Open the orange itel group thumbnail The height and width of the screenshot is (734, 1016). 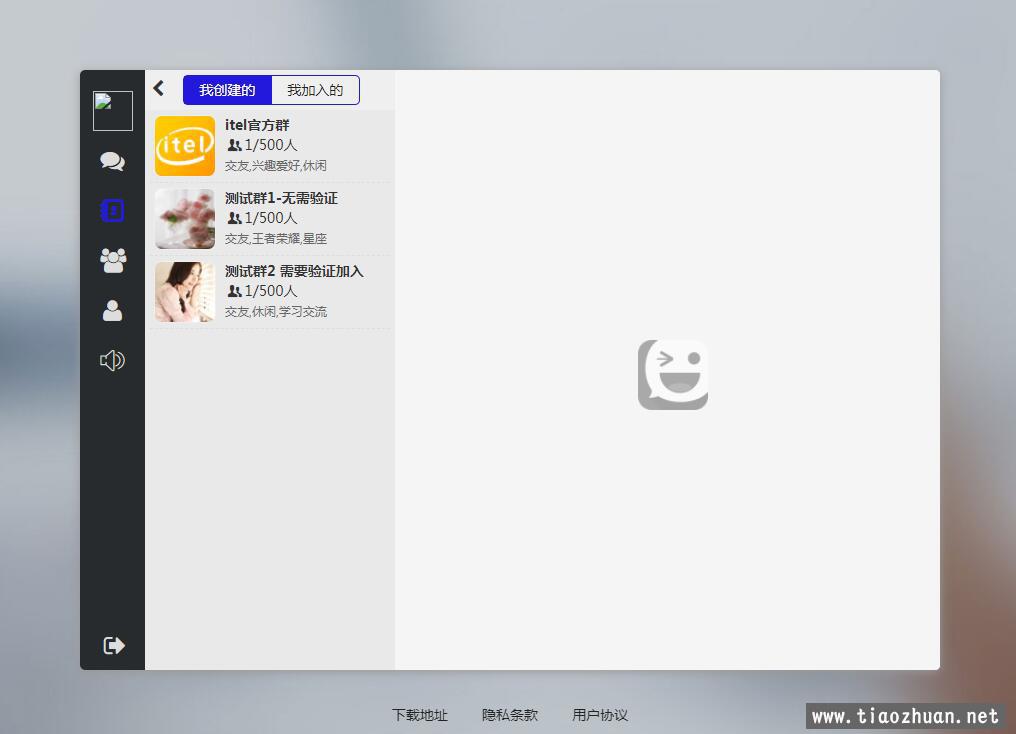tap(185, 146)
